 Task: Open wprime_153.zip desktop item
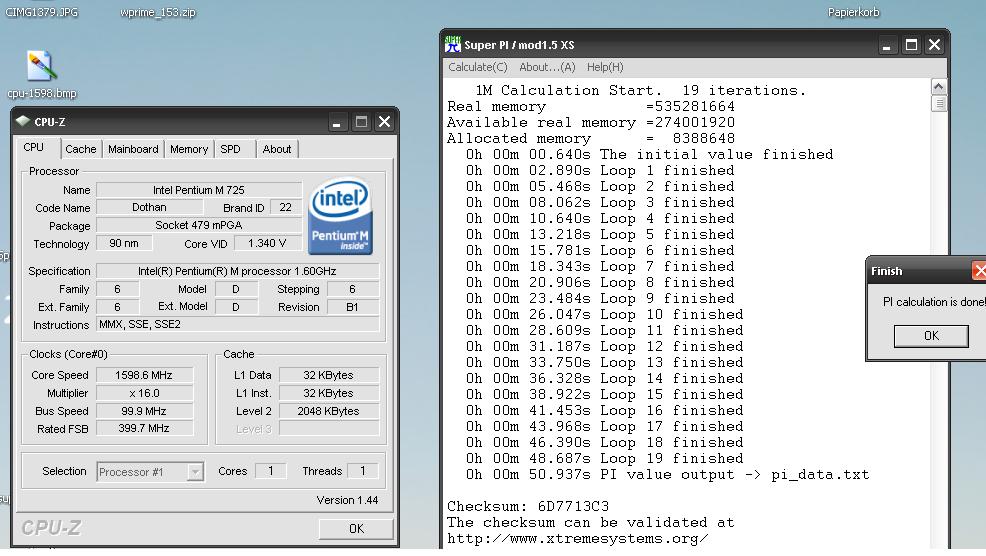(x=158, y=12)
